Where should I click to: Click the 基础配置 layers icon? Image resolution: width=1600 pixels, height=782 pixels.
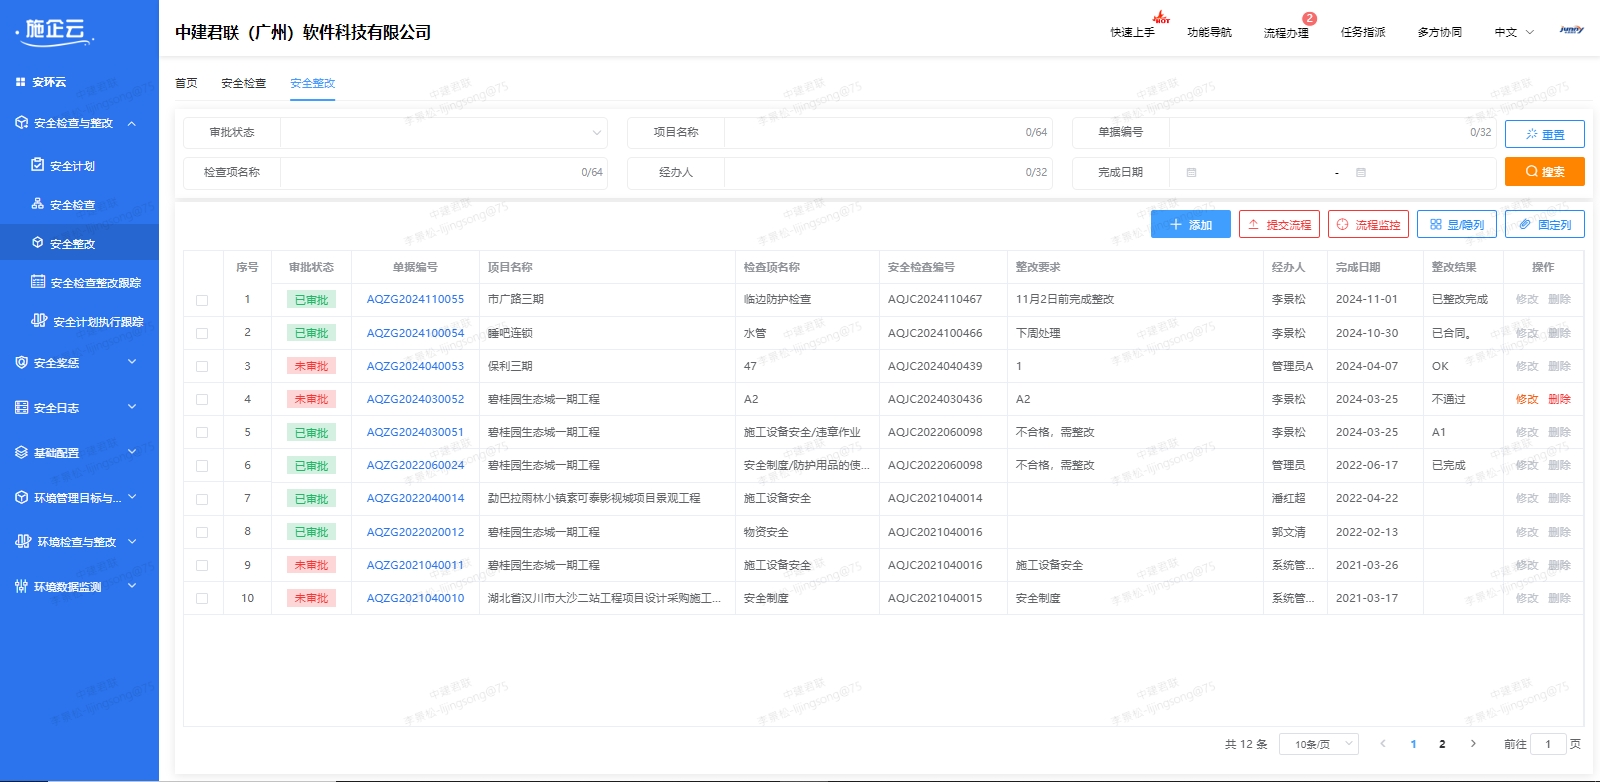click(x=22, y=452)
